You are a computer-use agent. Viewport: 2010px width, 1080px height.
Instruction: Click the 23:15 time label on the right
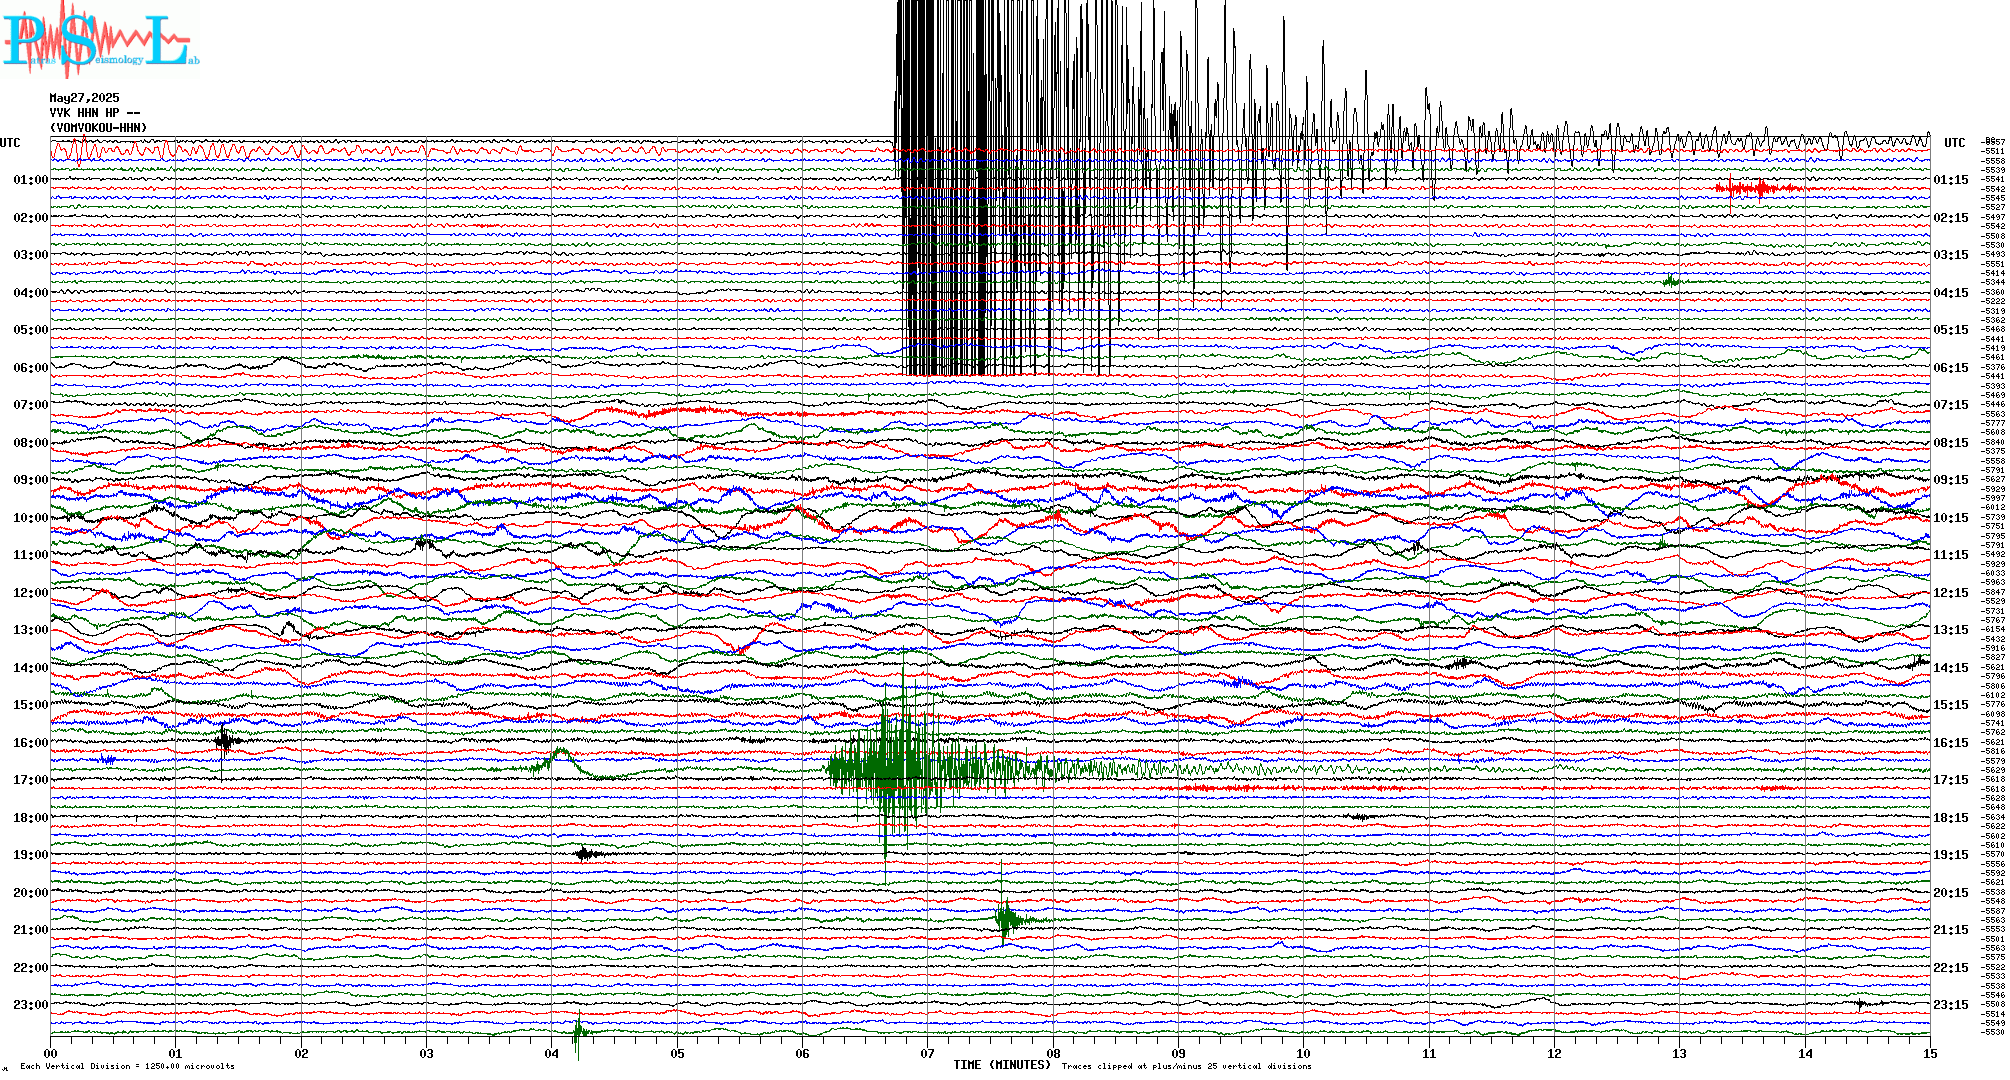pyautogui.click(x=1951, y=1005)
